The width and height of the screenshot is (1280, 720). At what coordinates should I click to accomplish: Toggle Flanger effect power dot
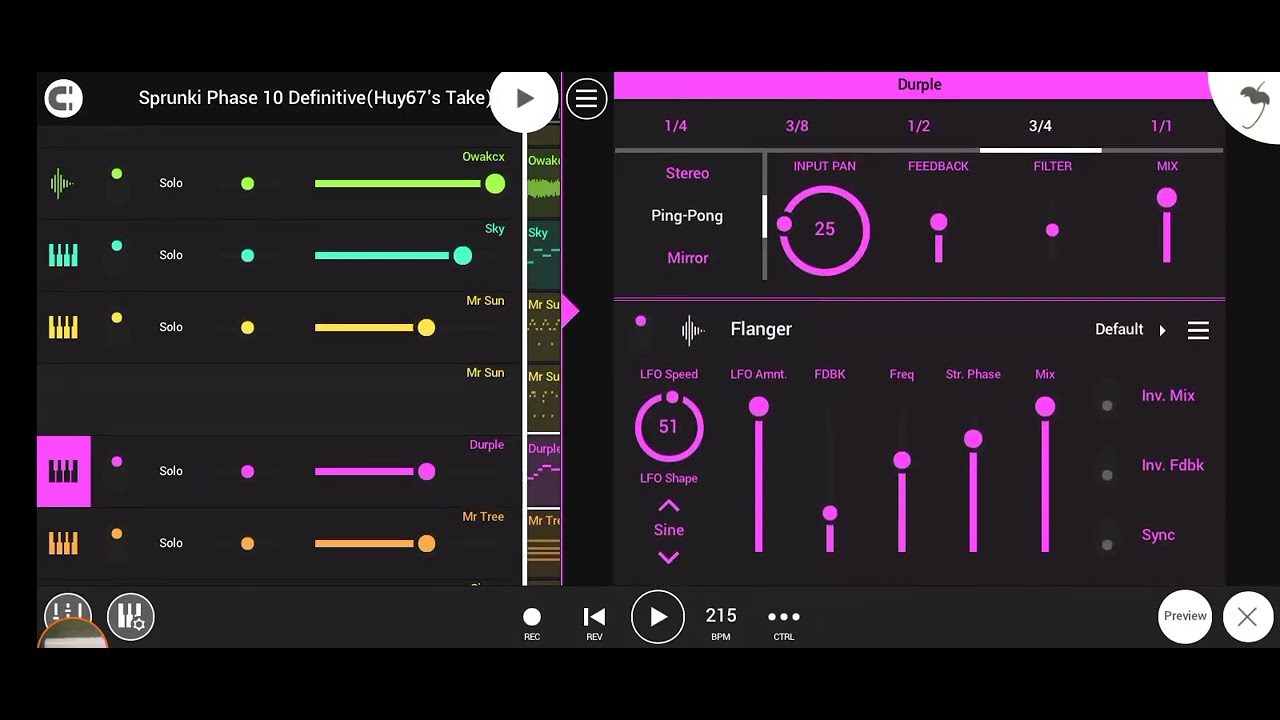[641, 321]
